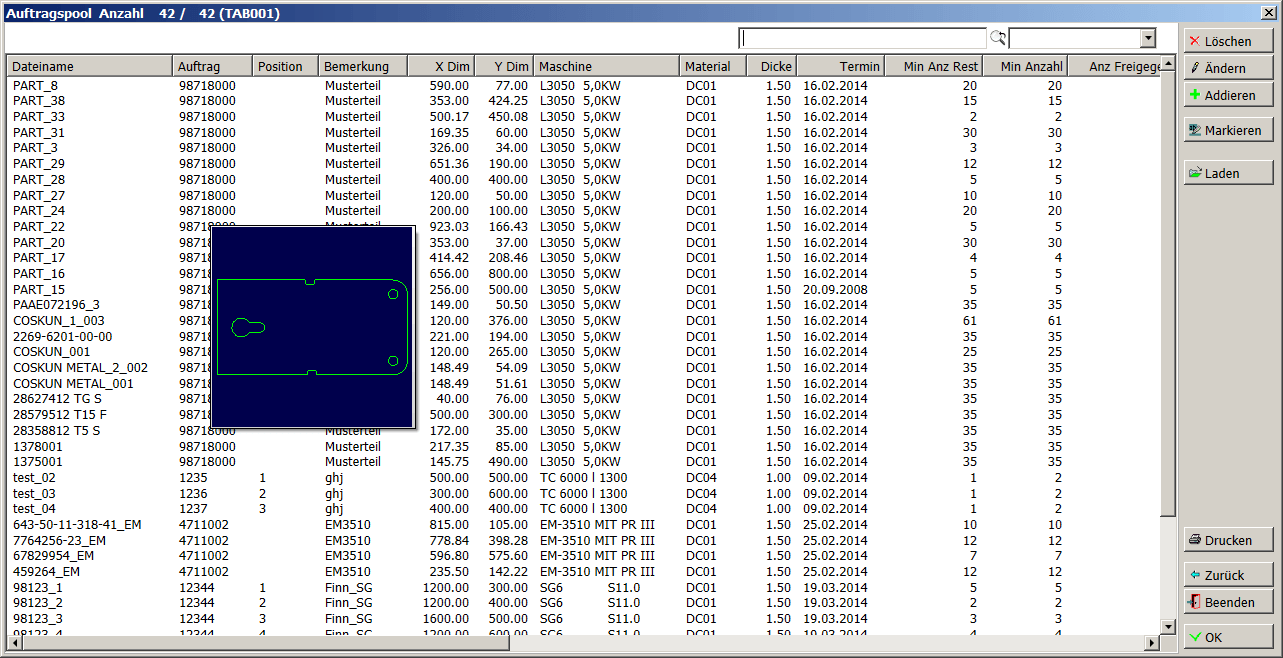Click the green plus Addieren button
This screenshot has width=1283, height=658.
tap(1228, 95)
